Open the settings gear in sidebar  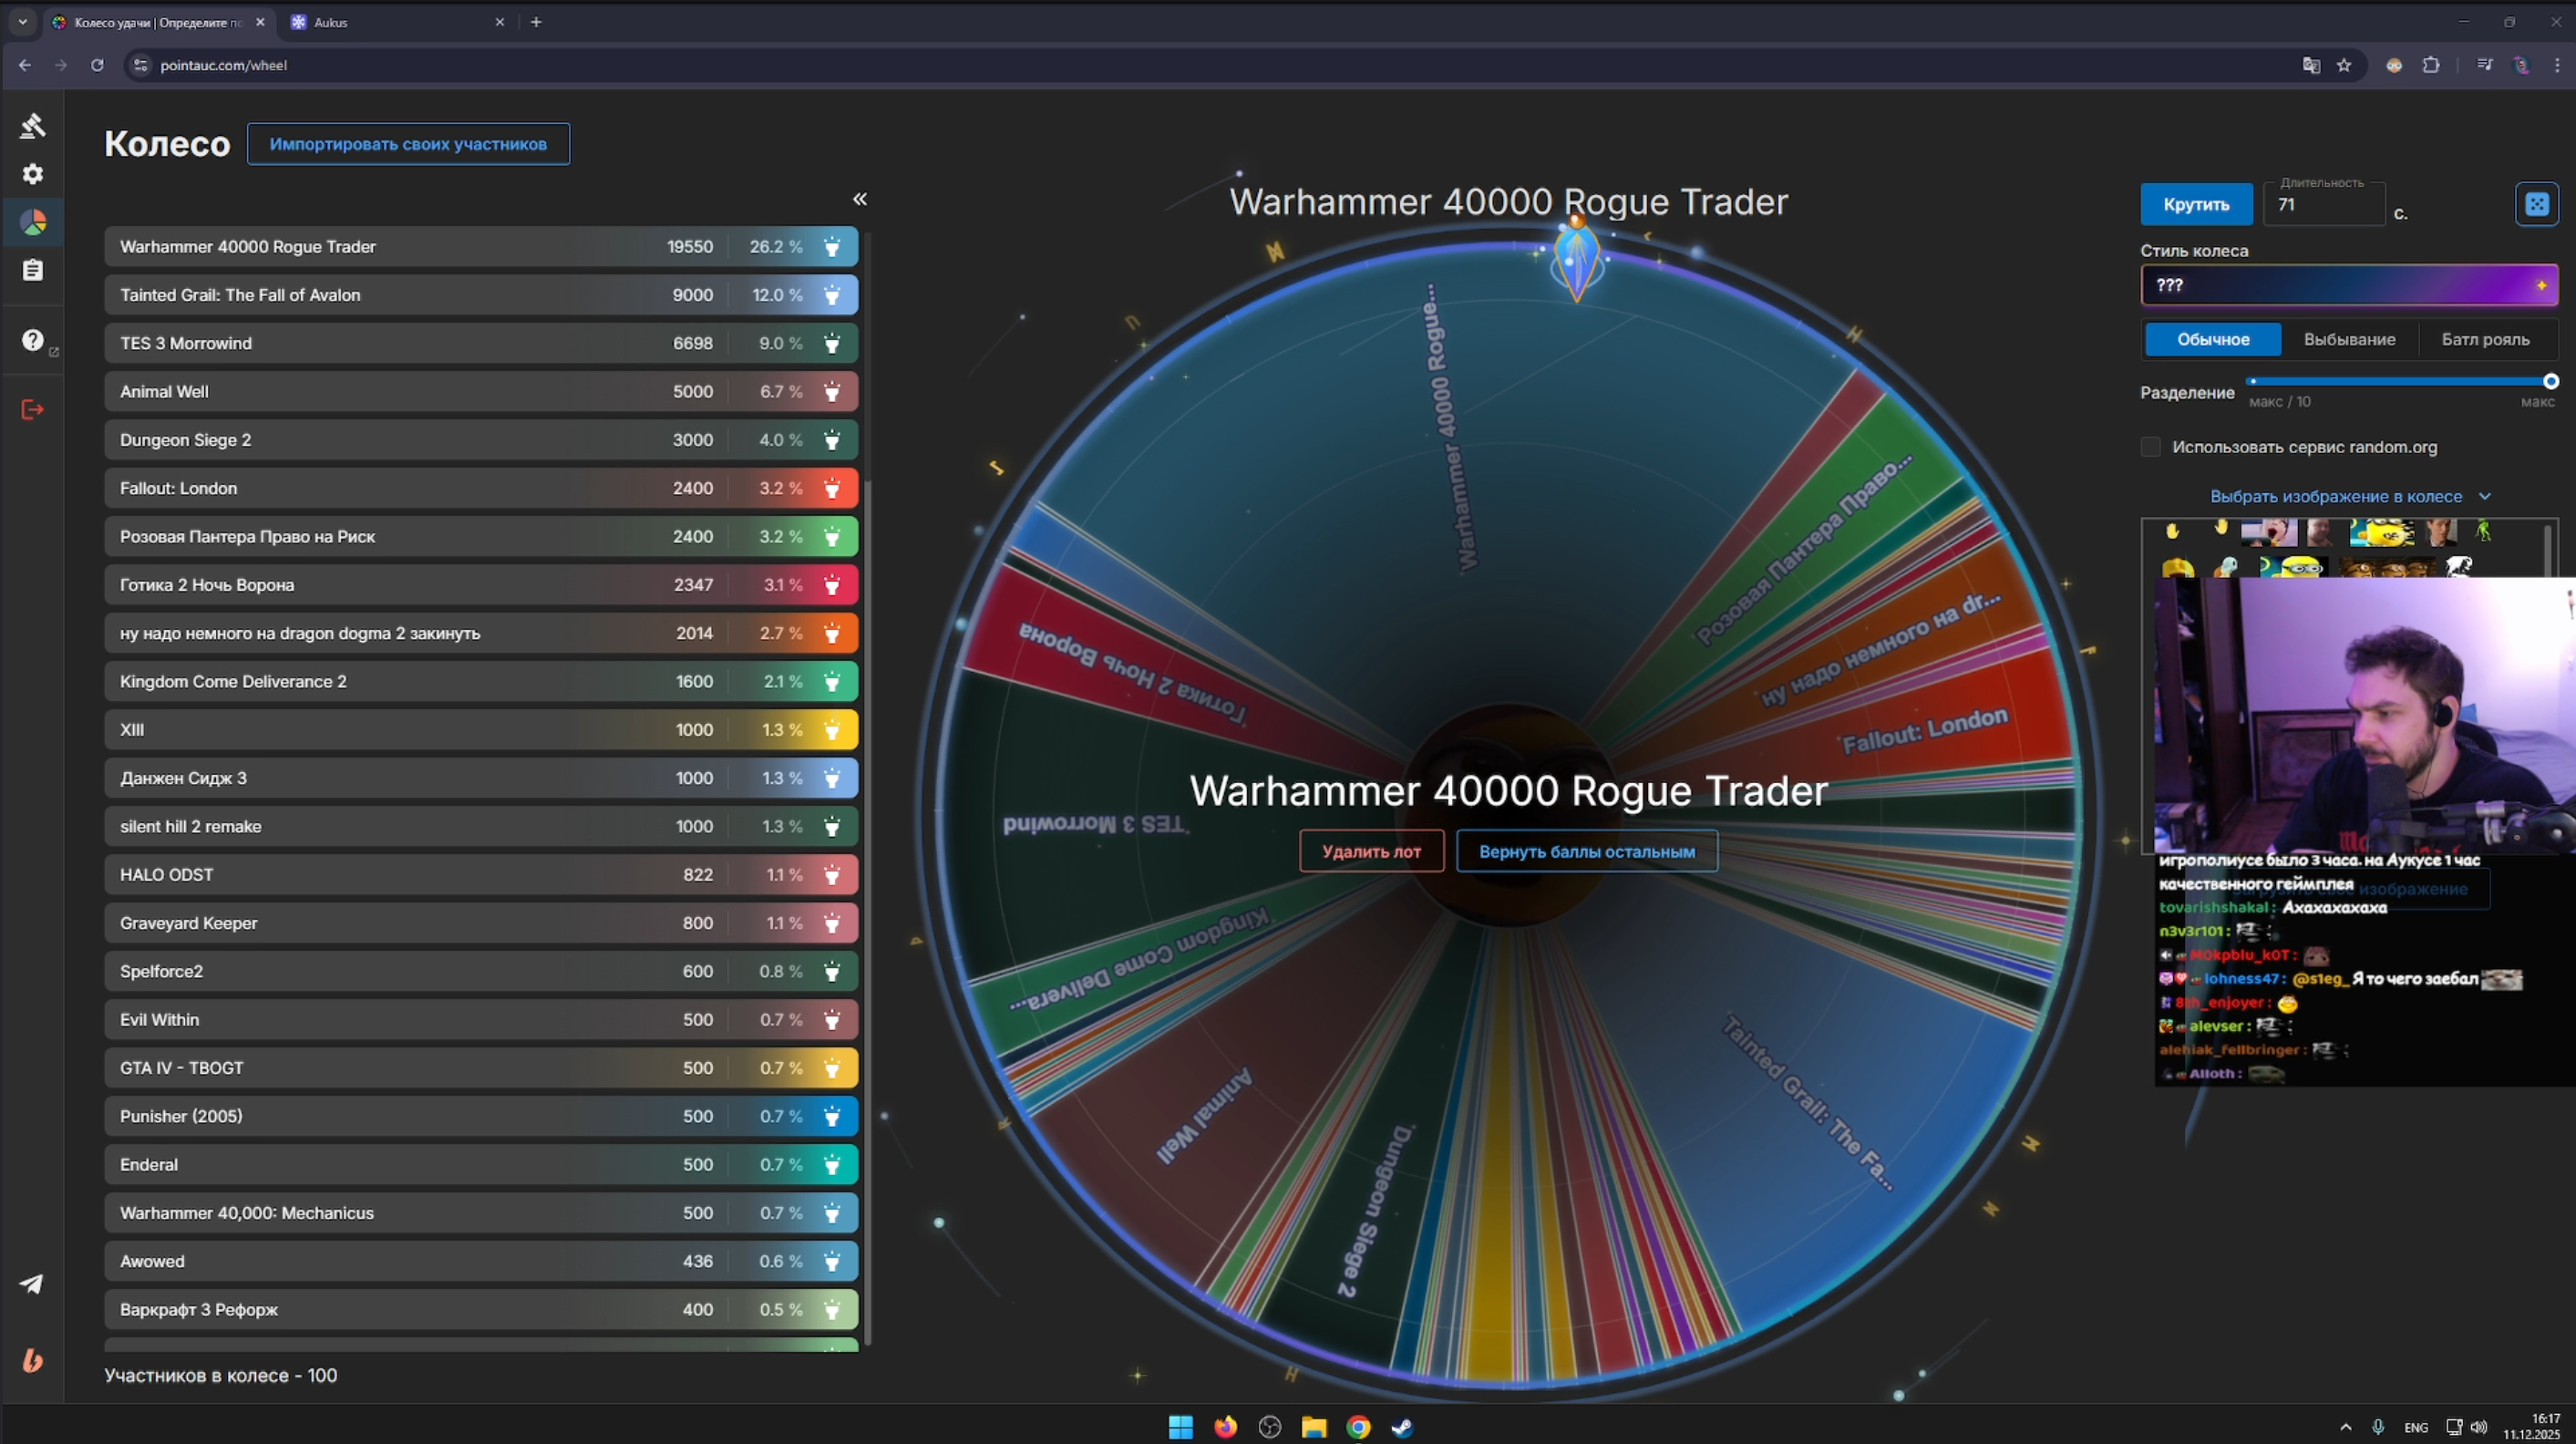point(33,174)
